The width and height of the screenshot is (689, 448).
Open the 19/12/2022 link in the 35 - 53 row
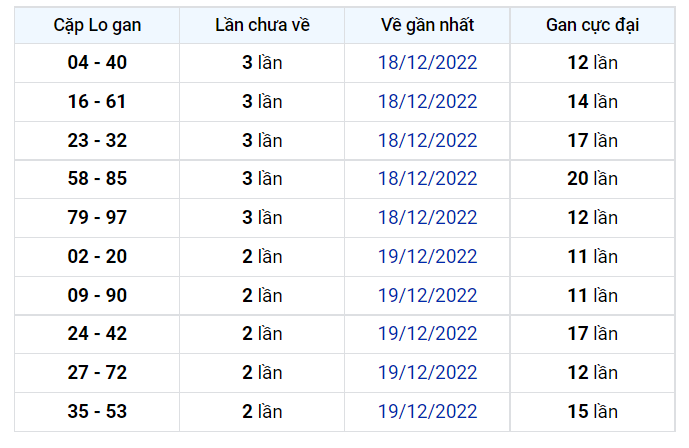427,412
